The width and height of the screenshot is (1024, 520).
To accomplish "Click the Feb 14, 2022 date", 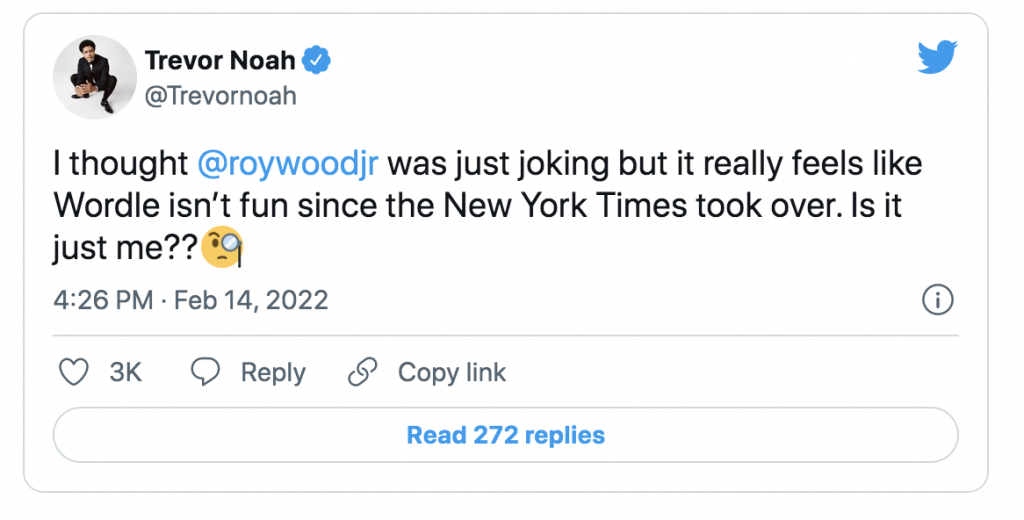I will 251,301.
